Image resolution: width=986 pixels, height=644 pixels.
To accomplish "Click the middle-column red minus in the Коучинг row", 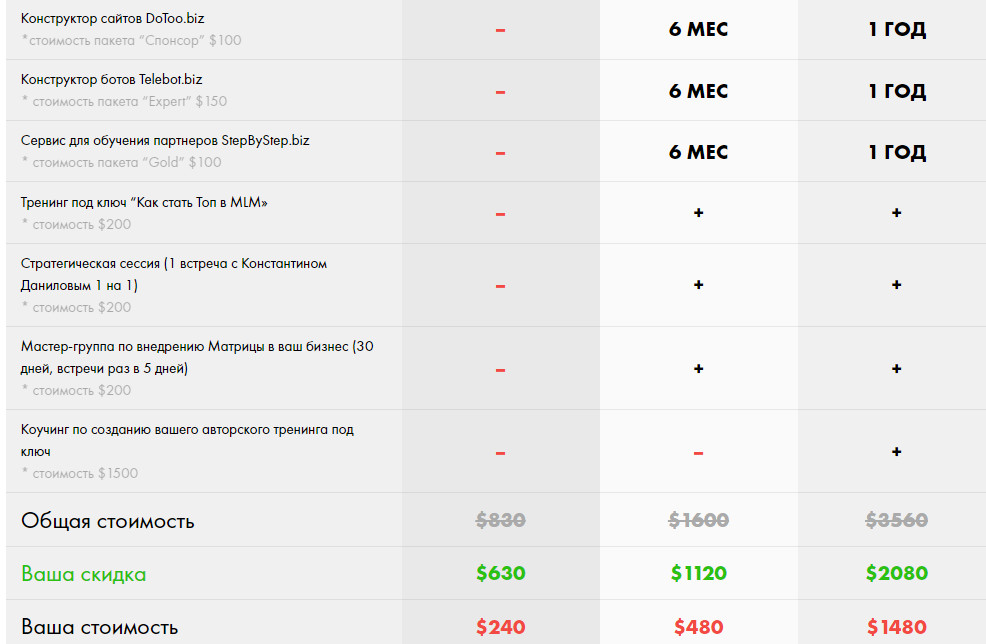I will coord(698,453).
